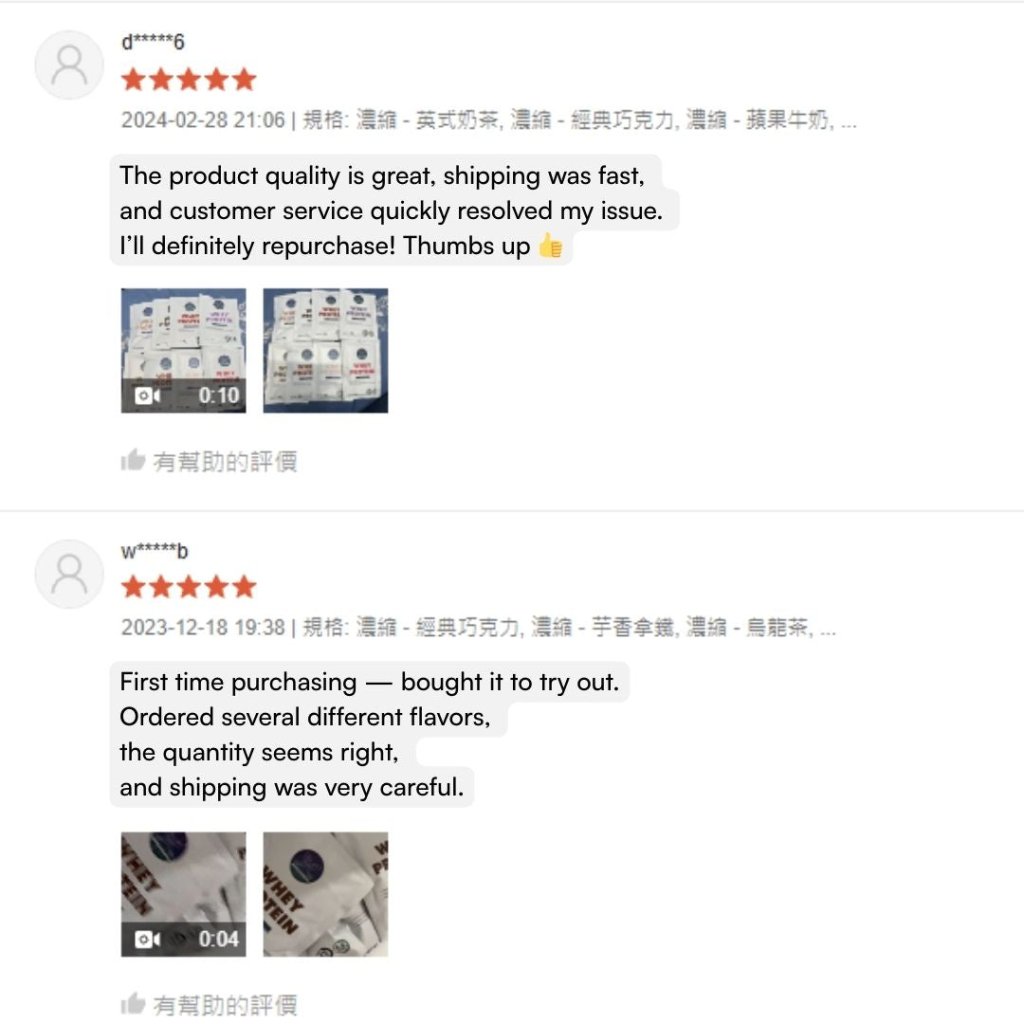Click camera icon on the 0:10 video thumbnail
The image size is (1024, 1024).
tap(146, 395)
